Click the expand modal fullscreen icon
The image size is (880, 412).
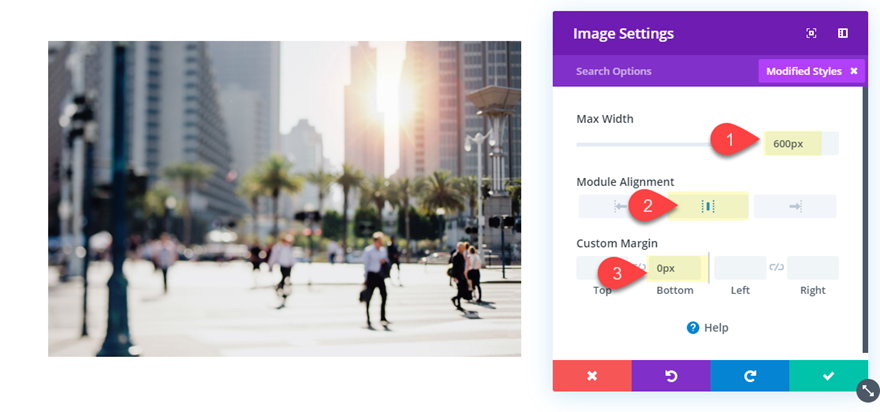tap(811, 34)
